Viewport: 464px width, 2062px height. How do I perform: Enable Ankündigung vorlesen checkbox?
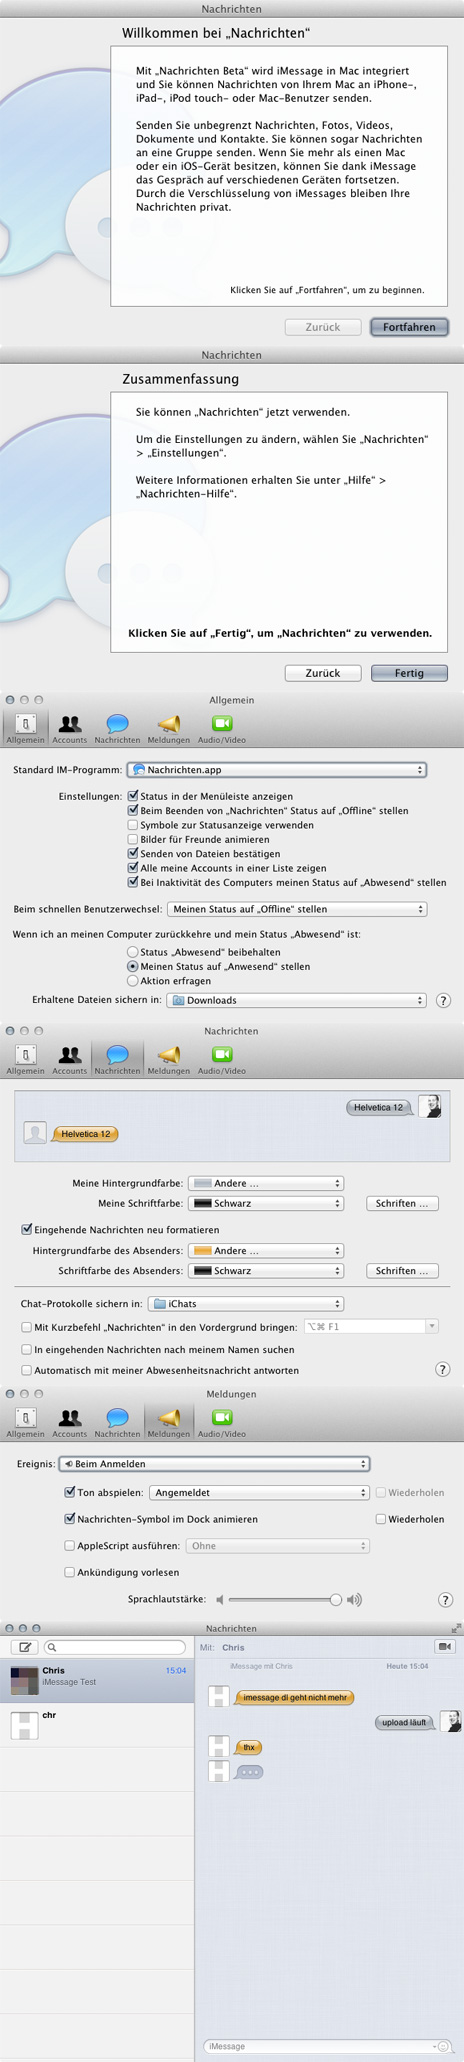[x=70, y=1572]
